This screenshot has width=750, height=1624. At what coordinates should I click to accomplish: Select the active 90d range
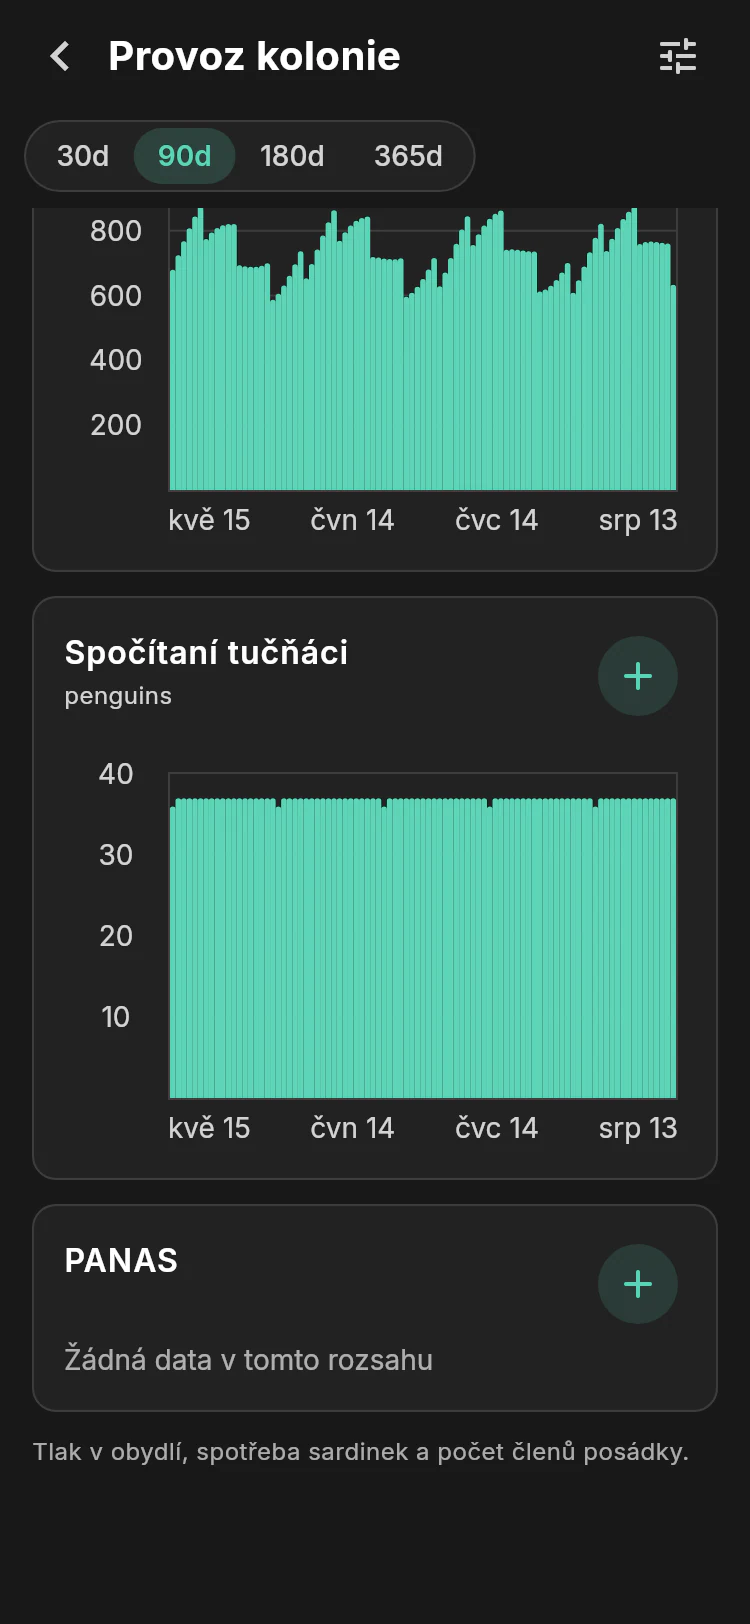(x=185, y=156)
